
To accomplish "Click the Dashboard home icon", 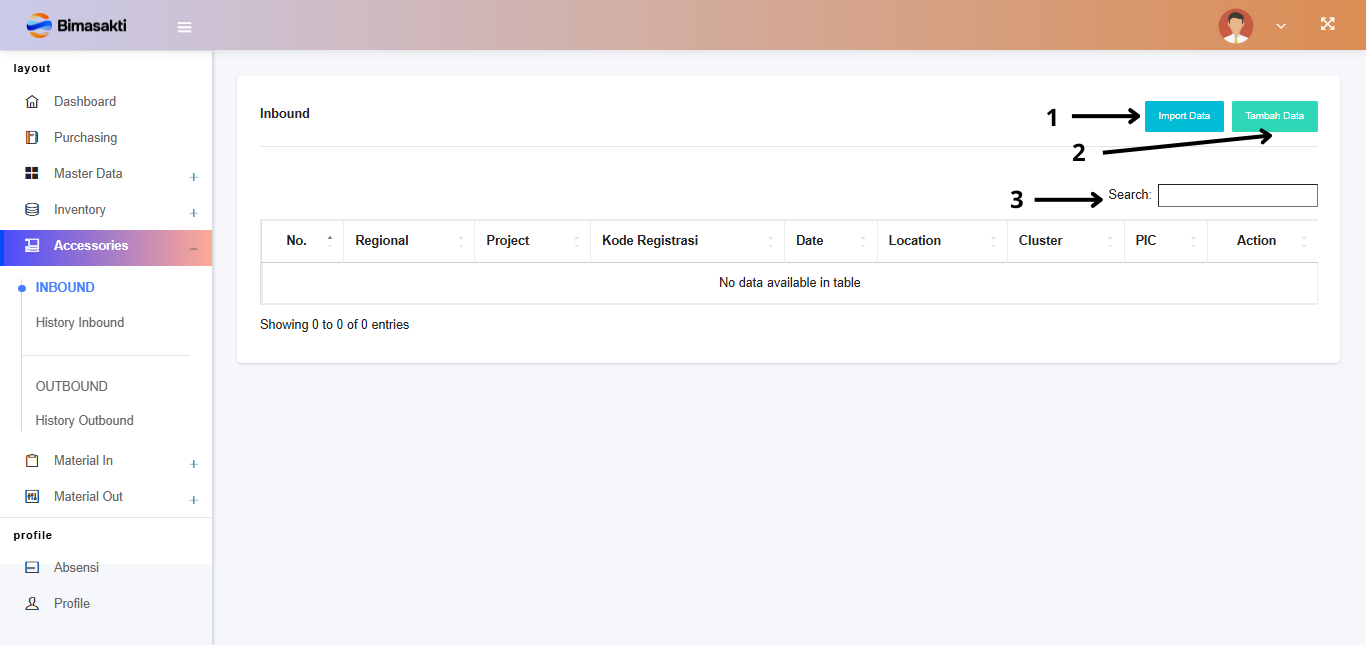I will pyautogui.click(x=32, y=102).
